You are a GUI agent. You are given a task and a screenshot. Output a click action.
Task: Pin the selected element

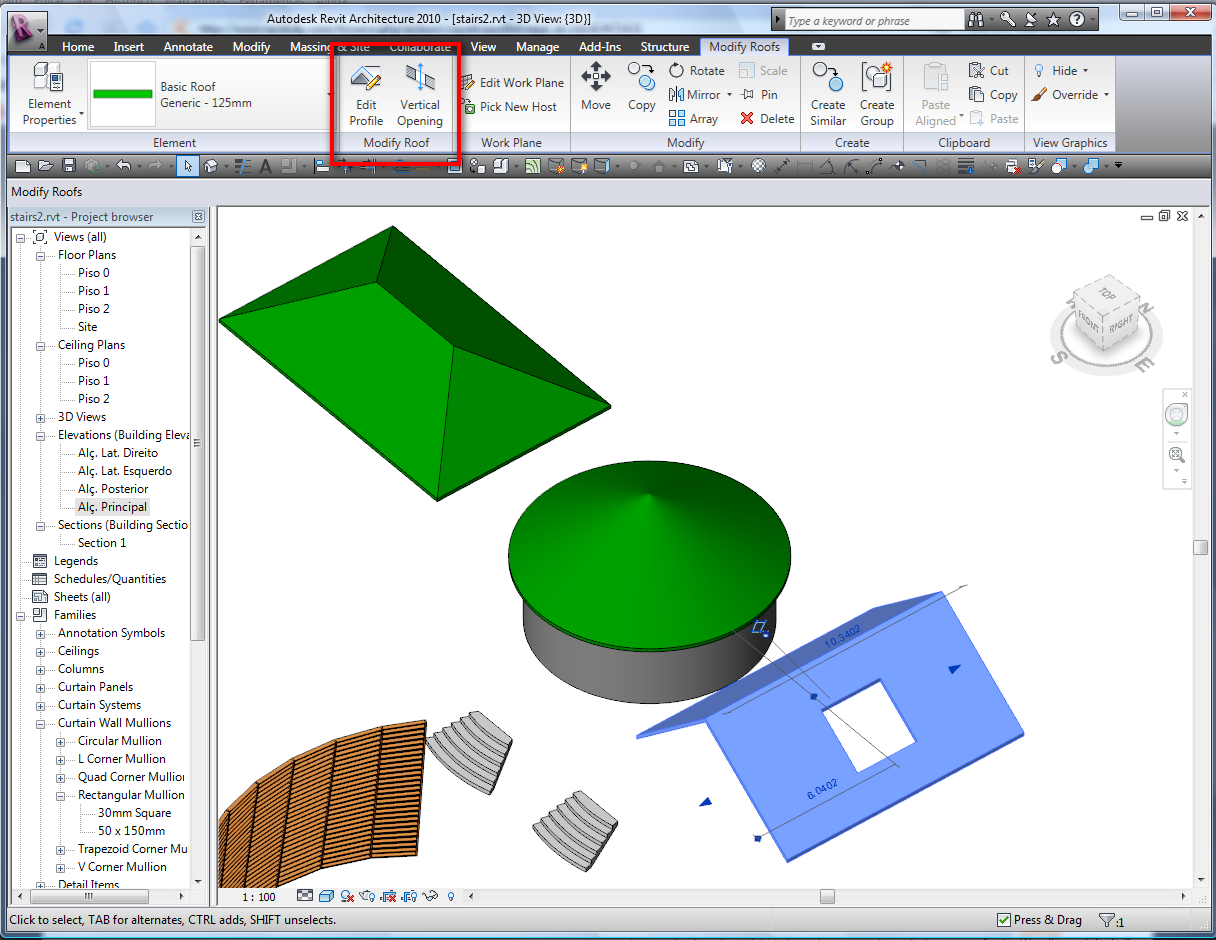click(759, 95)
